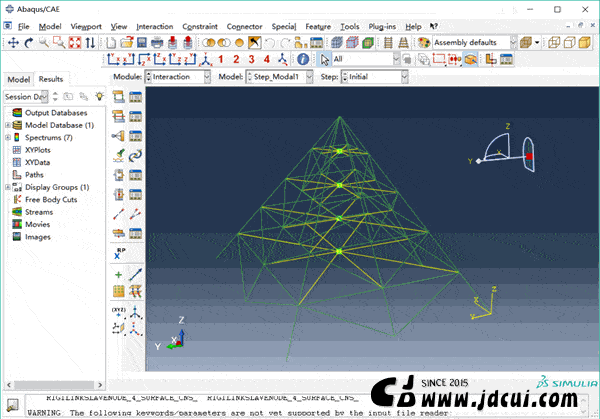Activate the Box Zoom tool
600x419 pixels.
[x=59, y=42]
